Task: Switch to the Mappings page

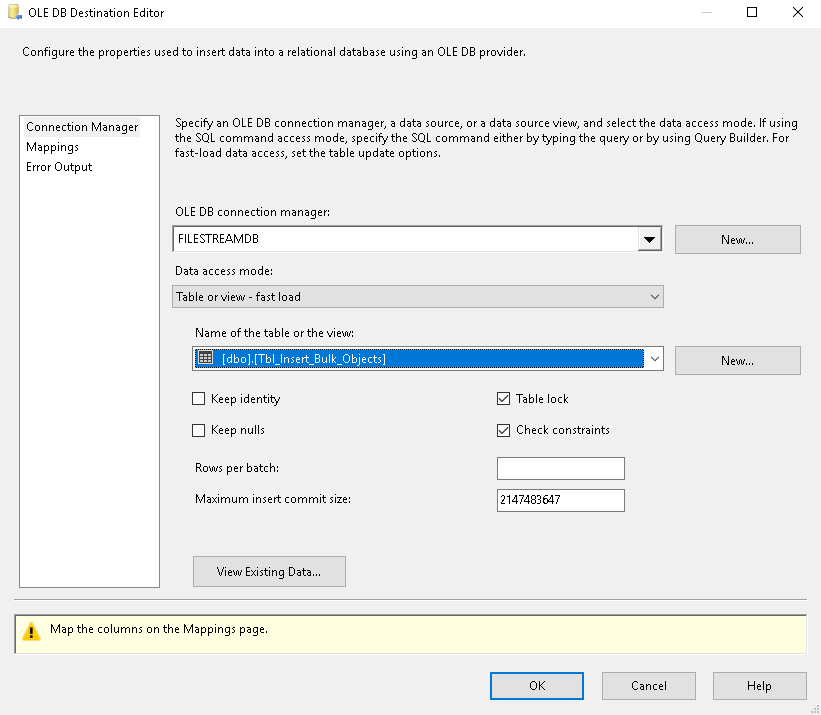Action: click(x=52, y=147)
